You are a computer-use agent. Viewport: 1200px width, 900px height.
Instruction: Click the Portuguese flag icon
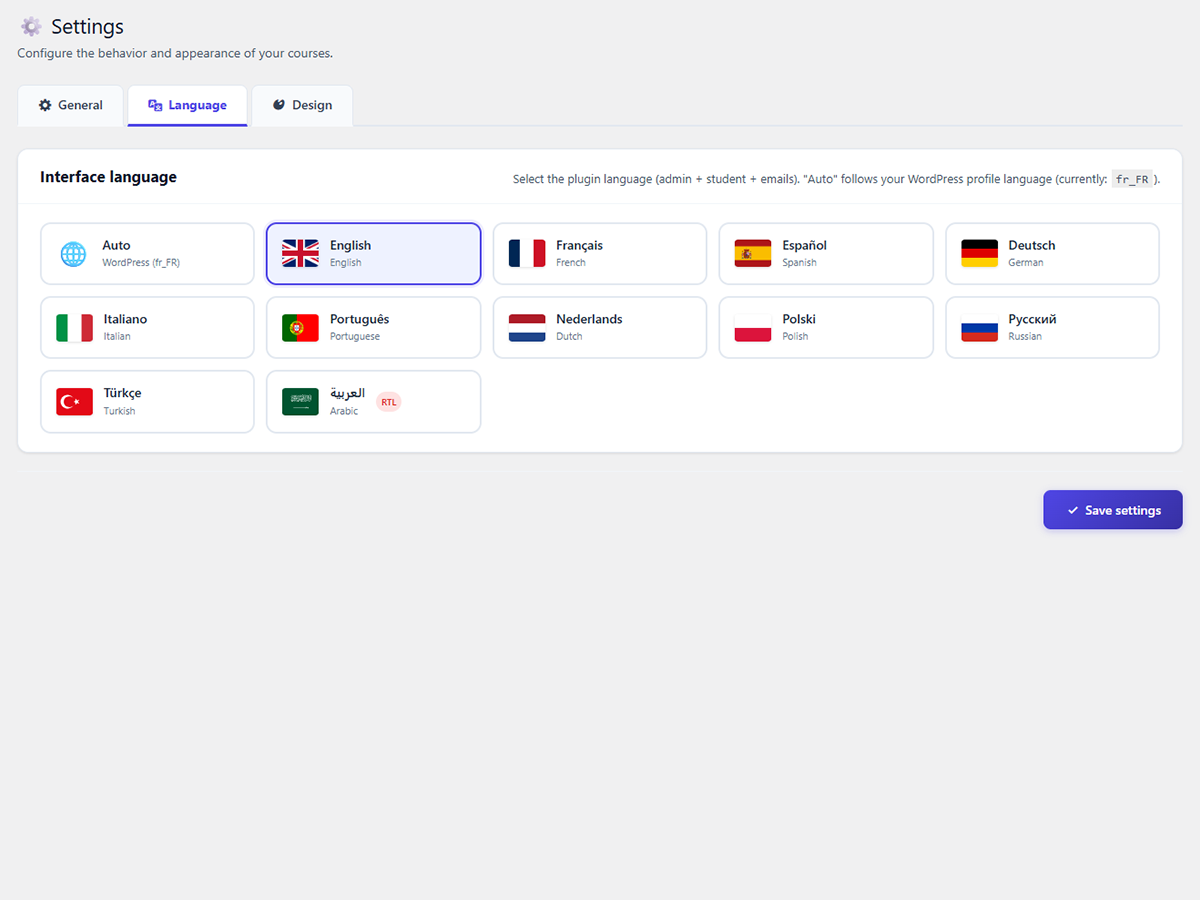(x=300, y=328)
